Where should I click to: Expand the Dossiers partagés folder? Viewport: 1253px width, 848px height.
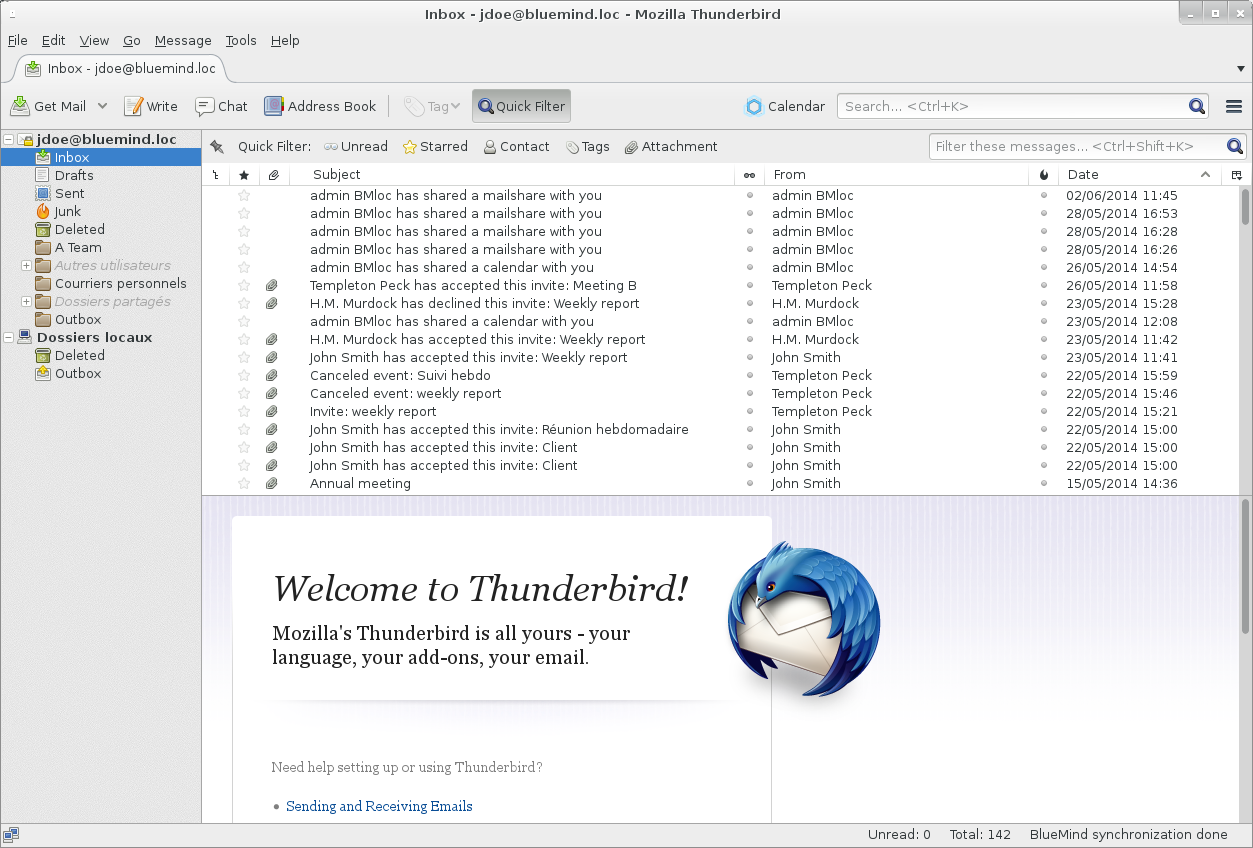[26, 302]
